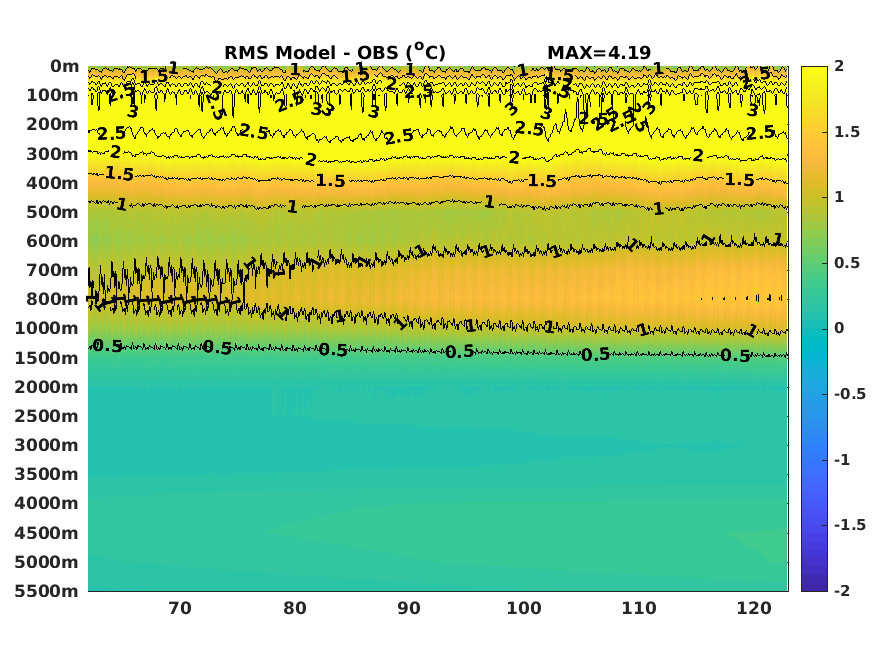Click the plot title 'RMS Model - OBS (°C)'
875x656 pixels.
point(335,52)
